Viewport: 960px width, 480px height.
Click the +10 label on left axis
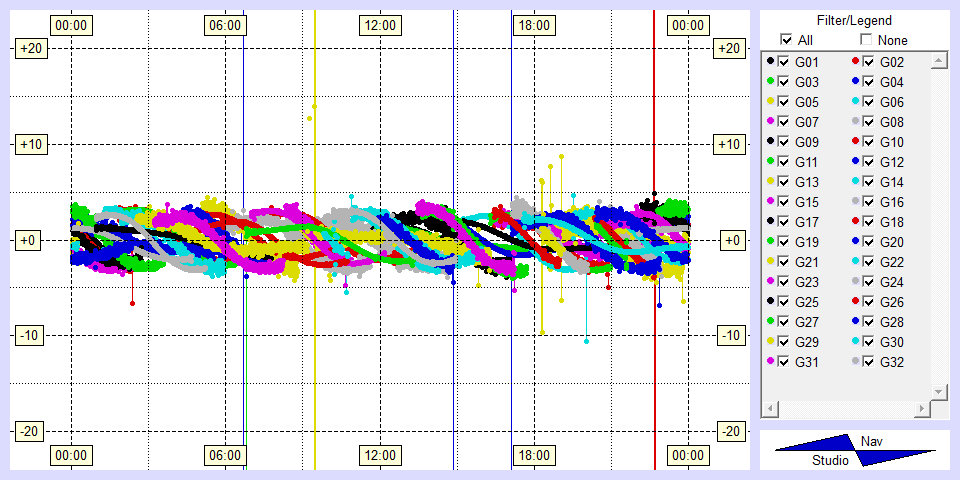29,145
